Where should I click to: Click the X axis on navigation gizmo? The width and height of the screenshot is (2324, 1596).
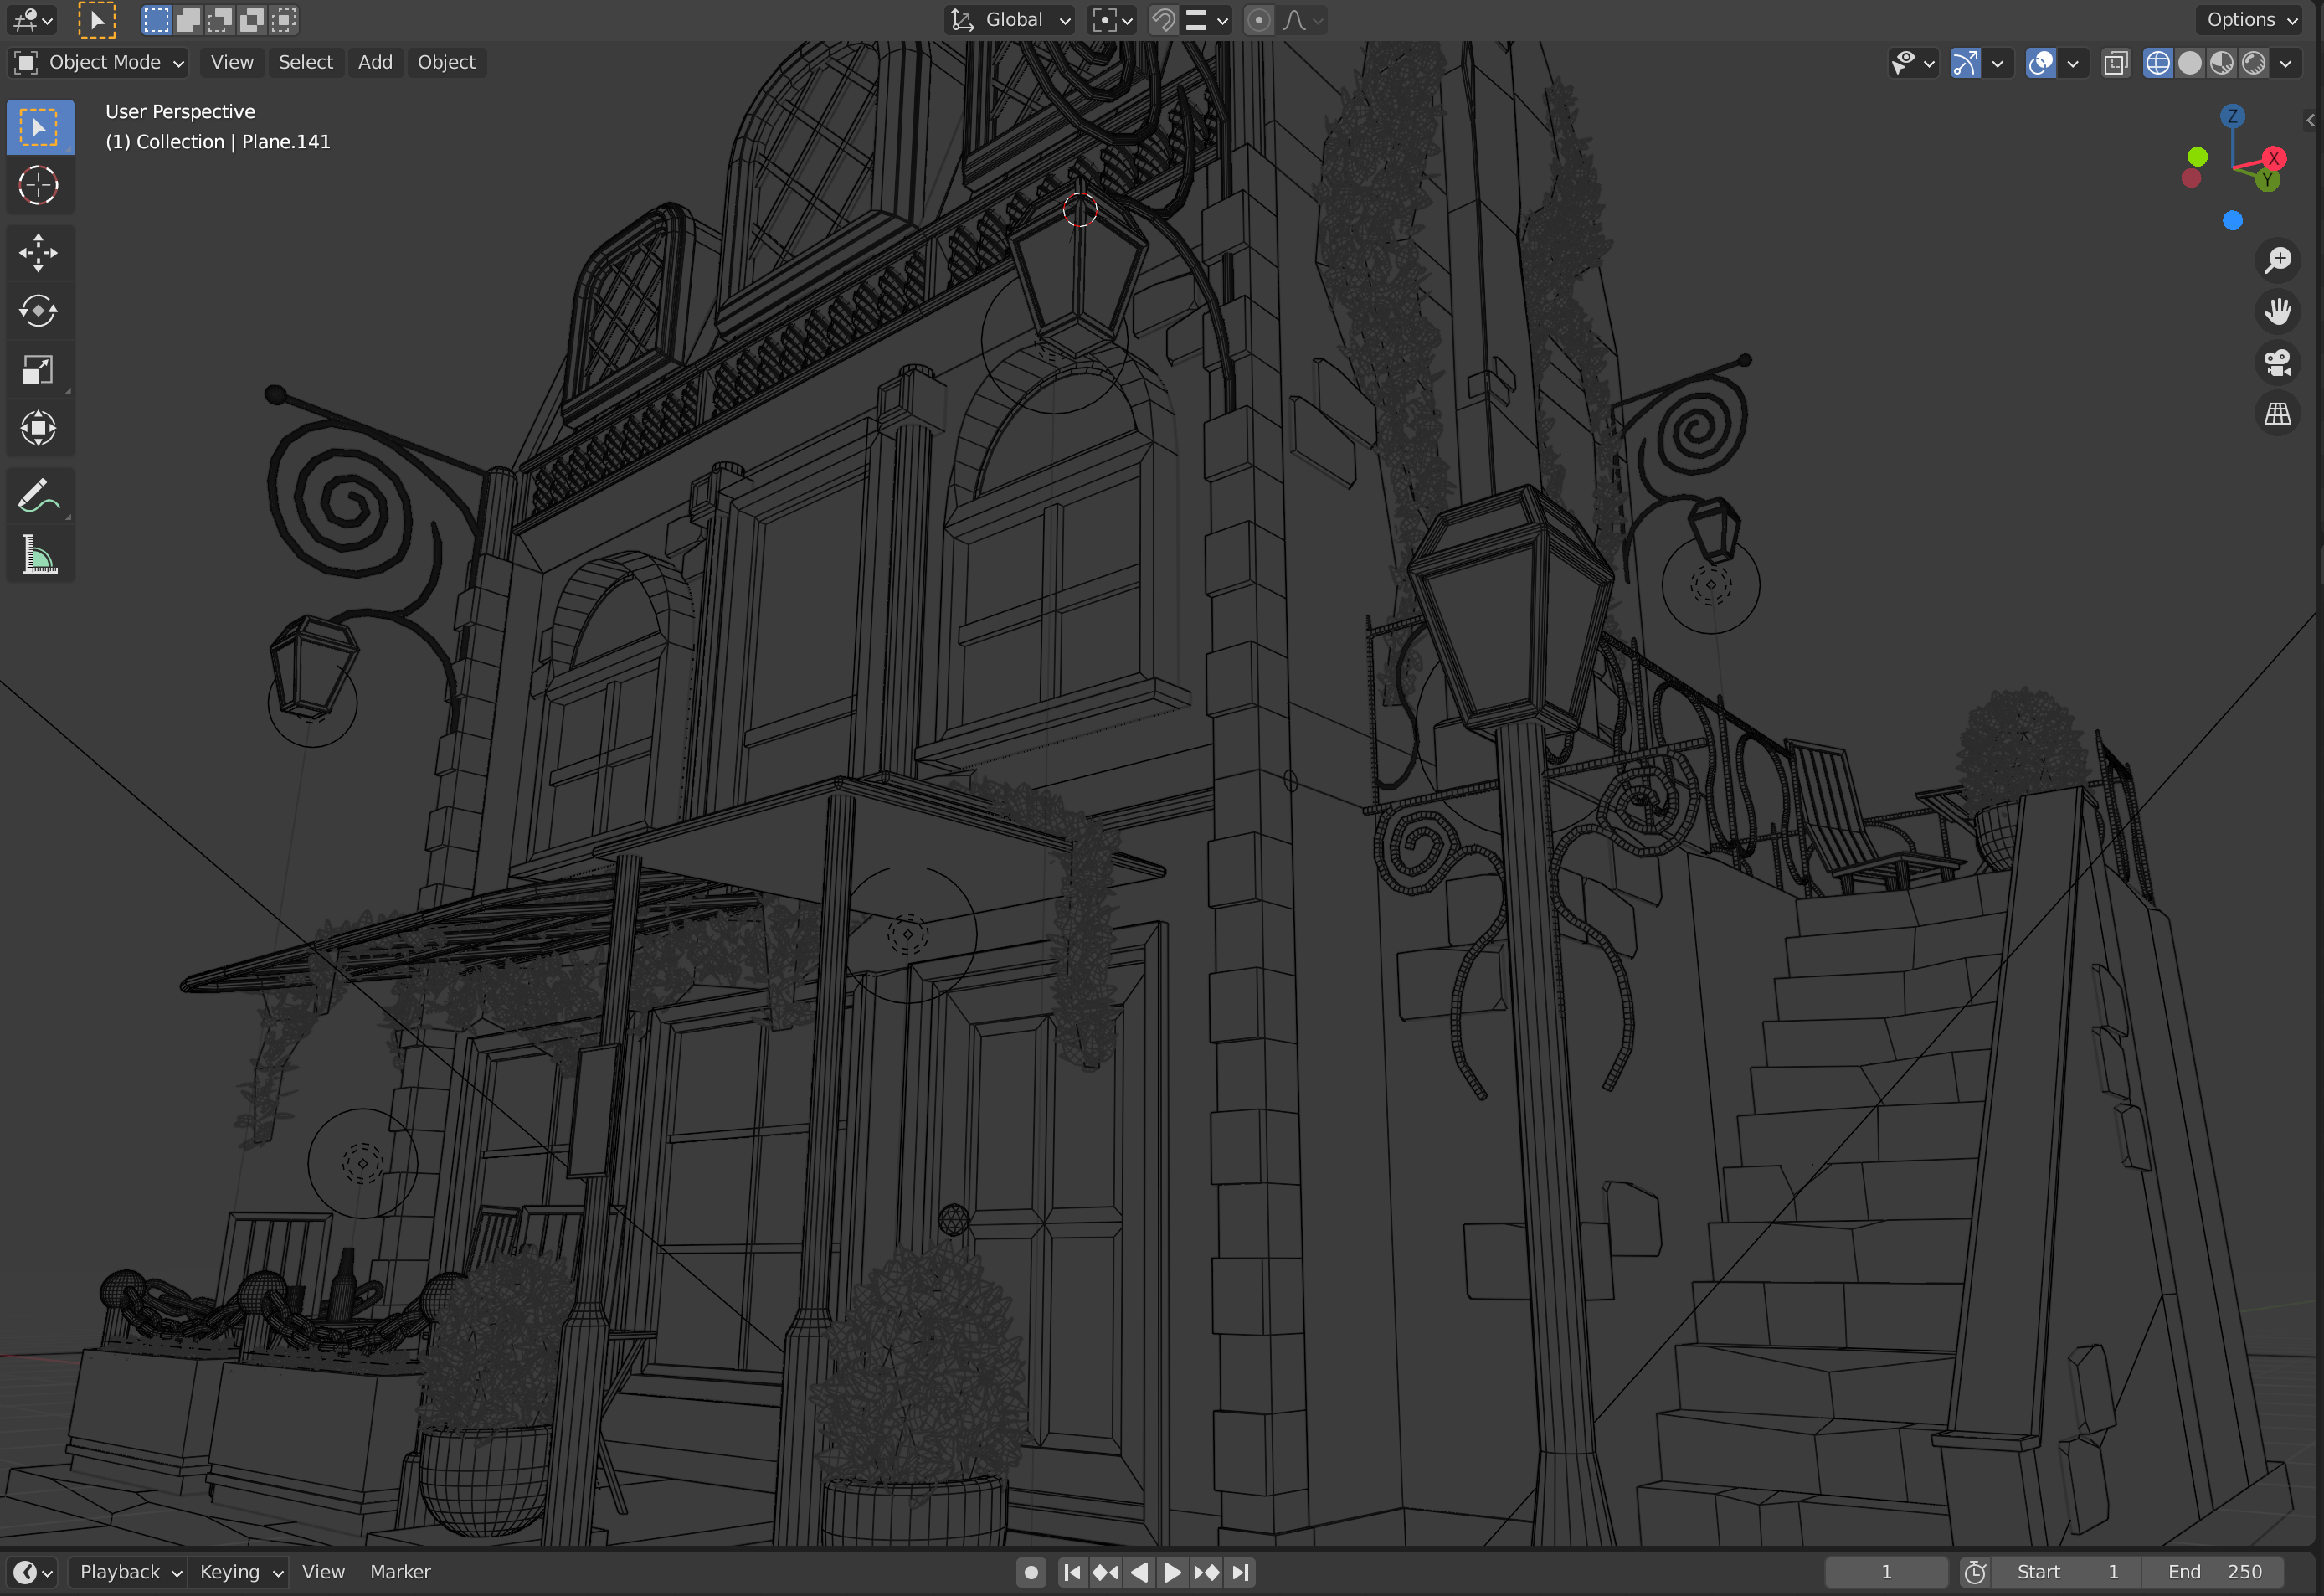[2273, 158]
